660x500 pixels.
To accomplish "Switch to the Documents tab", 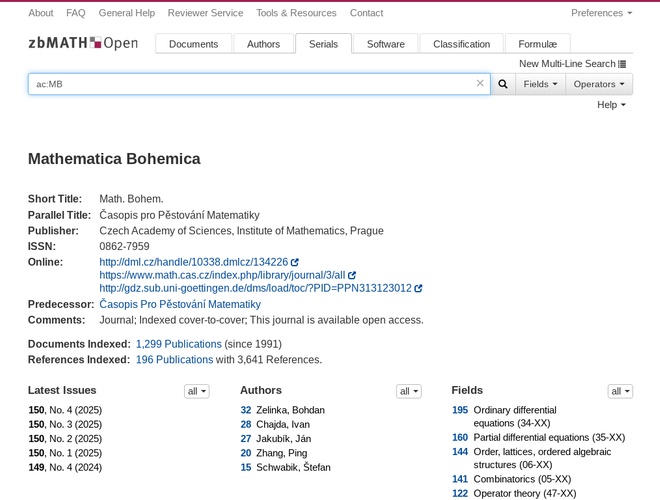I will pos(193,44).
